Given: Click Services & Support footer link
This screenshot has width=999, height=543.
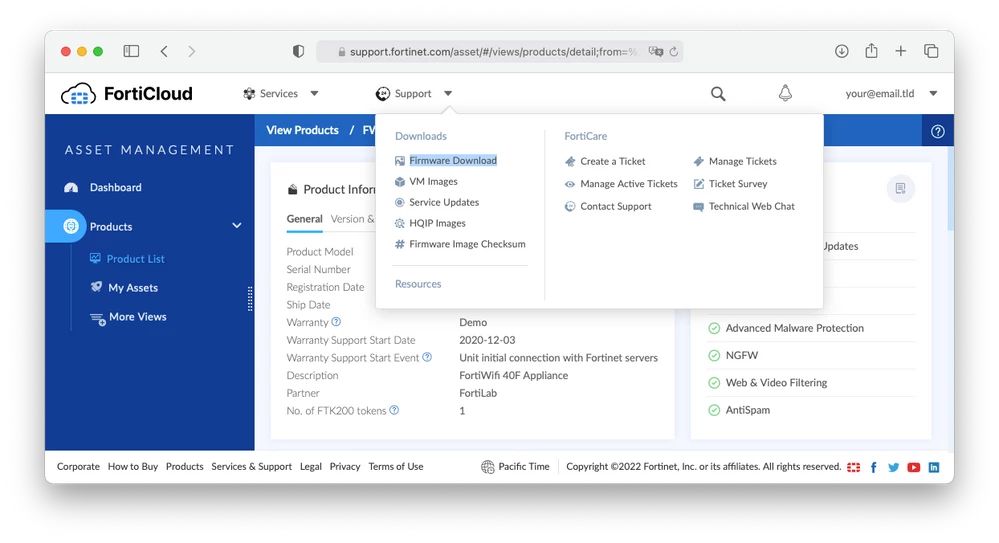Looking at the screenshot, I should tap(252, 467).
